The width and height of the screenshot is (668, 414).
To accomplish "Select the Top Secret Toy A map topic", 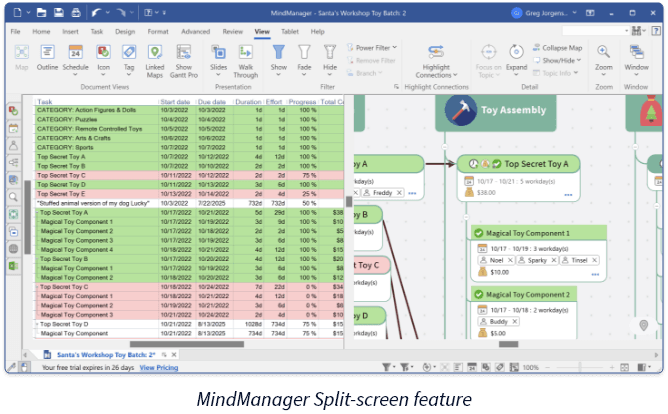I will 518,164.
